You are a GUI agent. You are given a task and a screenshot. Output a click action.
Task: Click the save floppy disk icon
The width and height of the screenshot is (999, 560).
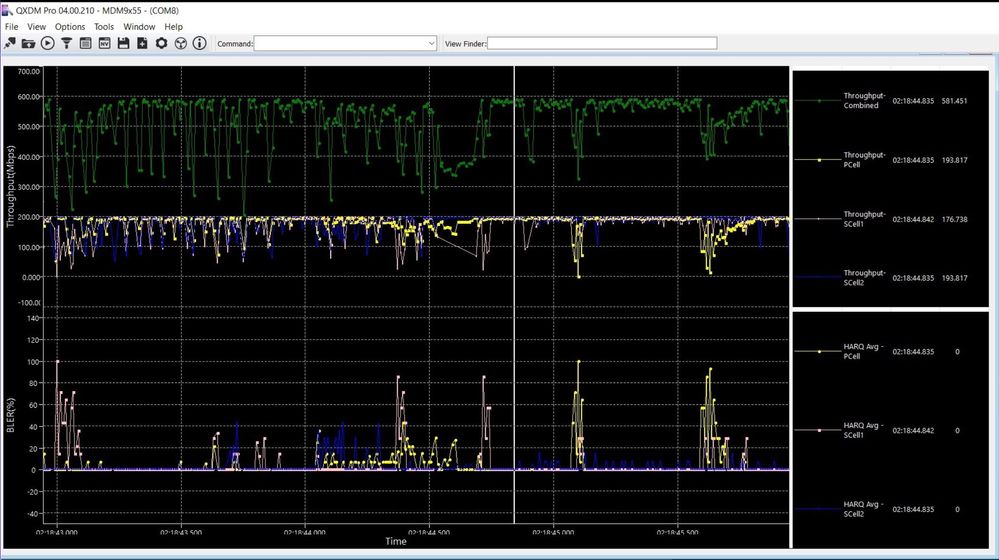click(x=123, y=43)
